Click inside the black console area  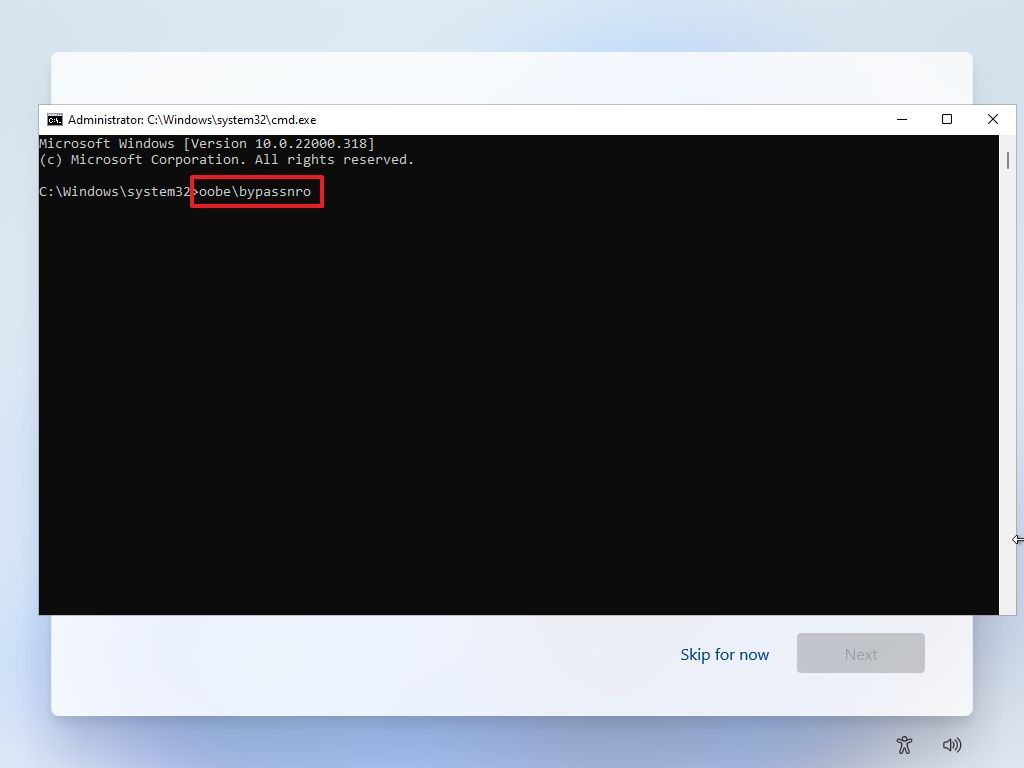click(500, 400)
